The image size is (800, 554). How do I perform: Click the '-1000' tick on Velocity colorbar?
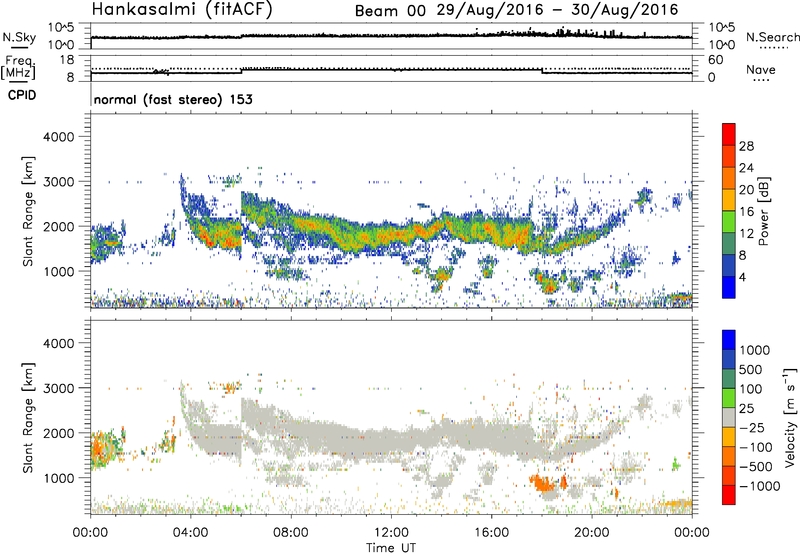tap(759, 486)
